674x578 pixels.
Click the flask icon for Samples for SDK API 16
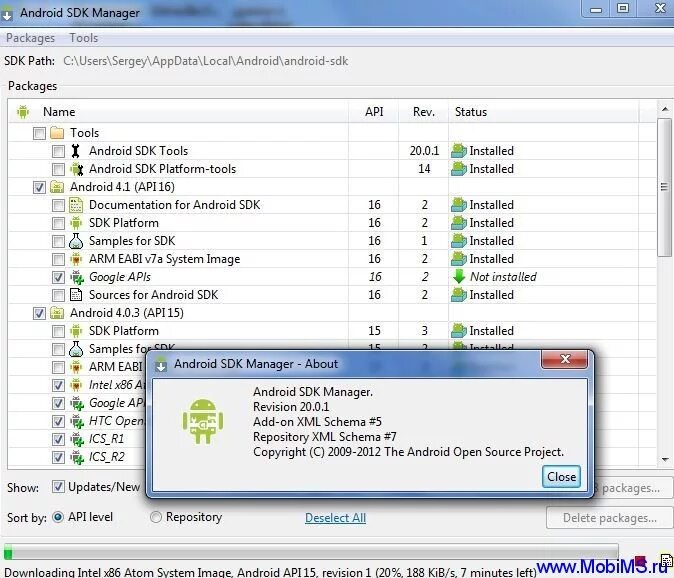[x=76, y=241]
